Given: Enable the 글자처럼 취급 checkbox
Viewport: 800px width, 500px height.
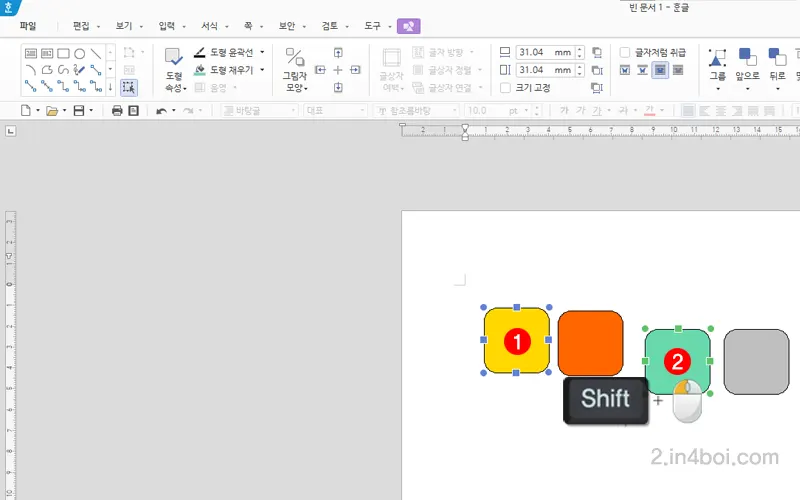Looking at the screenshot, I should pyautogui.click(x=624, y=53).
